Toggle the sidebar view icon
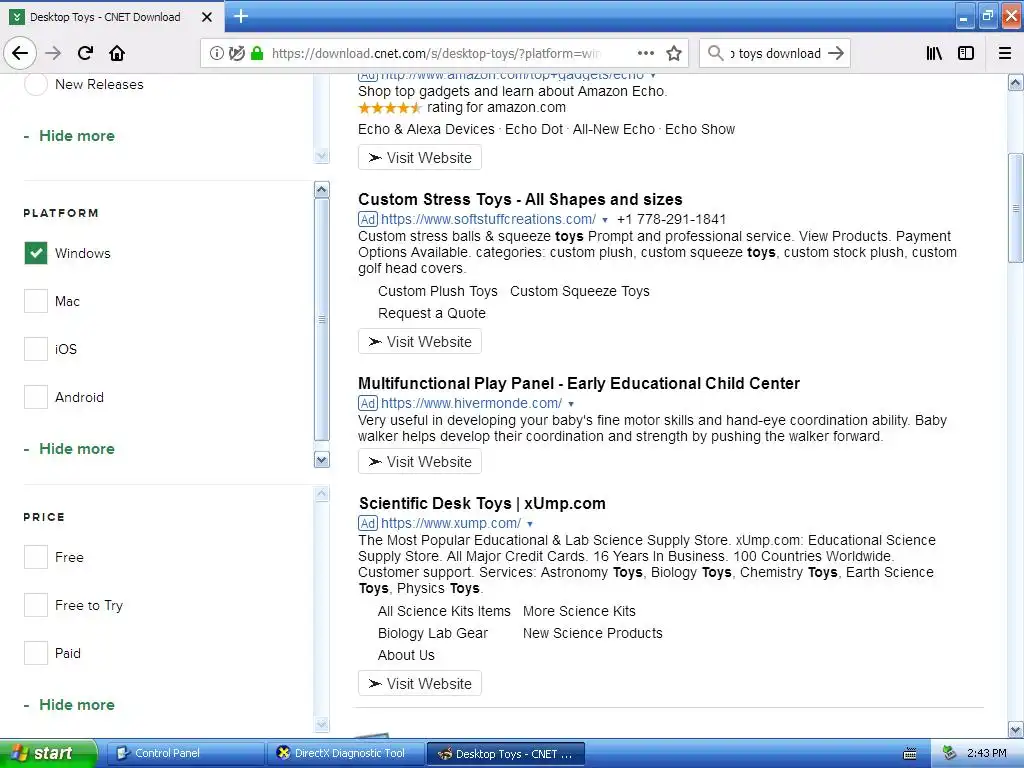Viewport: 1024px width, 768px height. tap(966, 53)
